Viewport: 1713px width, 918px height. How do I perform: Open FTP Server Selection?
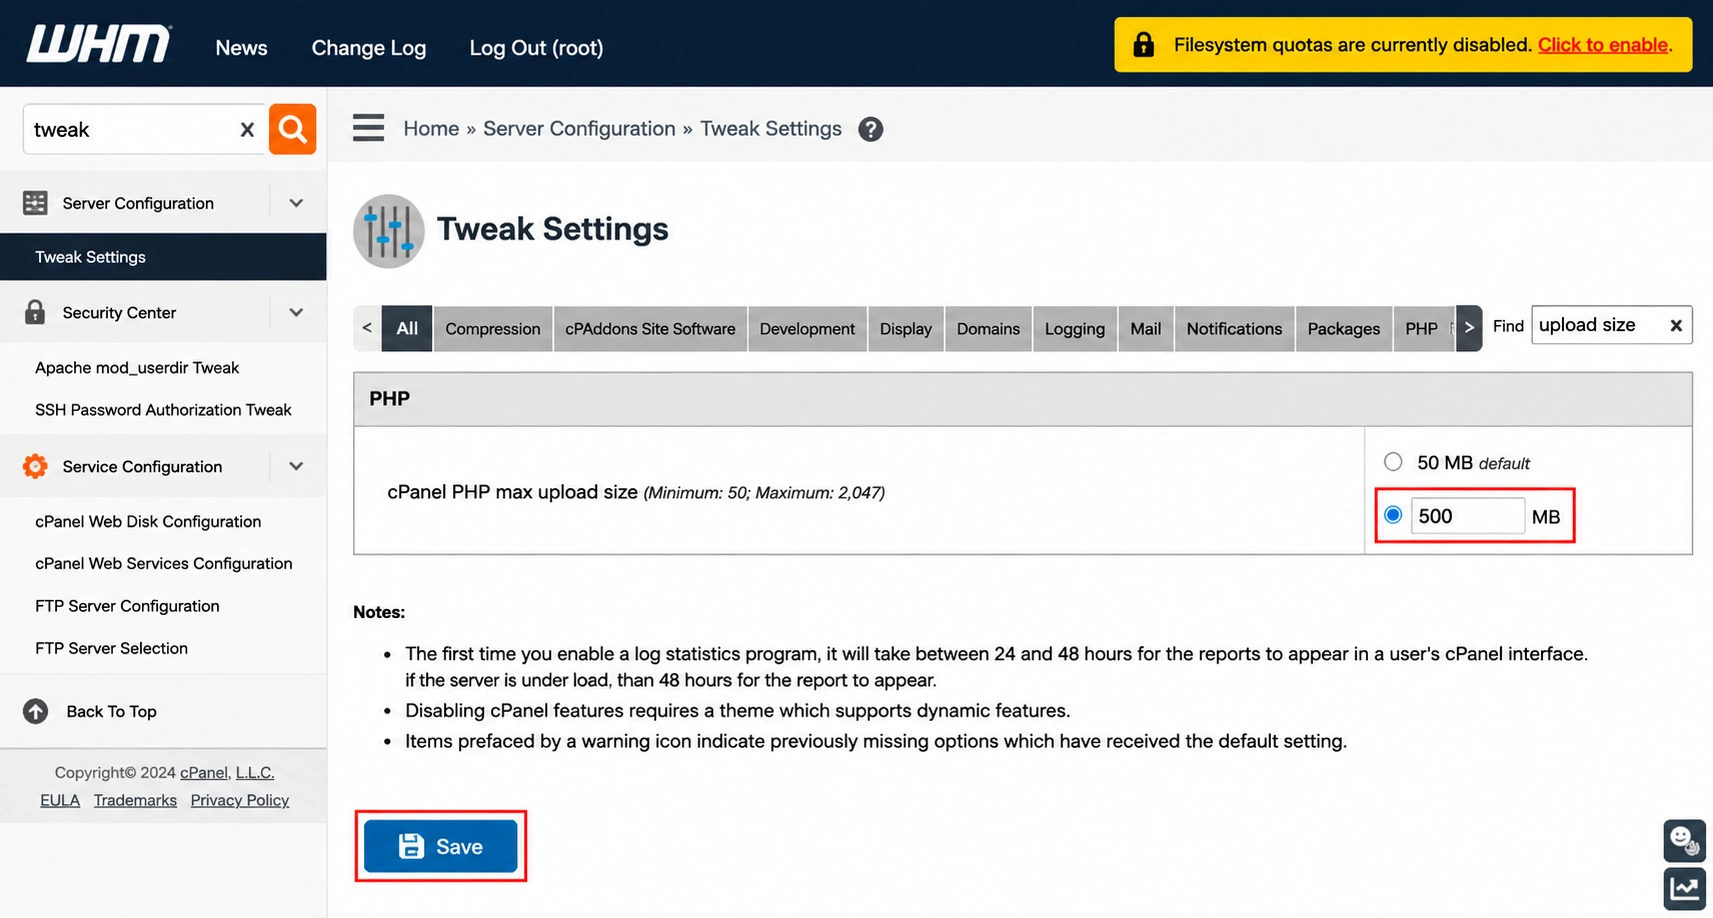pyautogui.click(x=111, y=648)
